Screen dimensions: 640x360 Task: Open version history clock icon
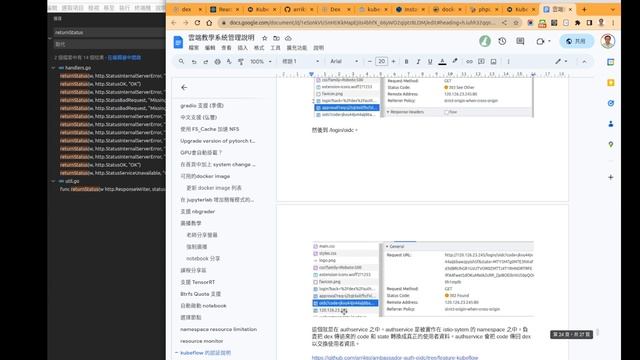click(502, 41)
